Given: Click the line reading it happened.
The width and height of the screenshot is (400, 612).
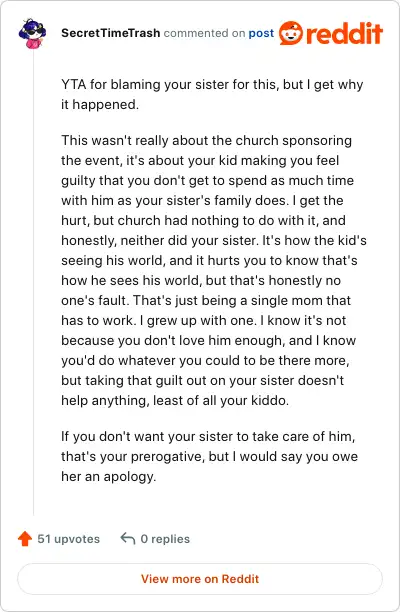Looking at the screenshot, I should 100,105.
